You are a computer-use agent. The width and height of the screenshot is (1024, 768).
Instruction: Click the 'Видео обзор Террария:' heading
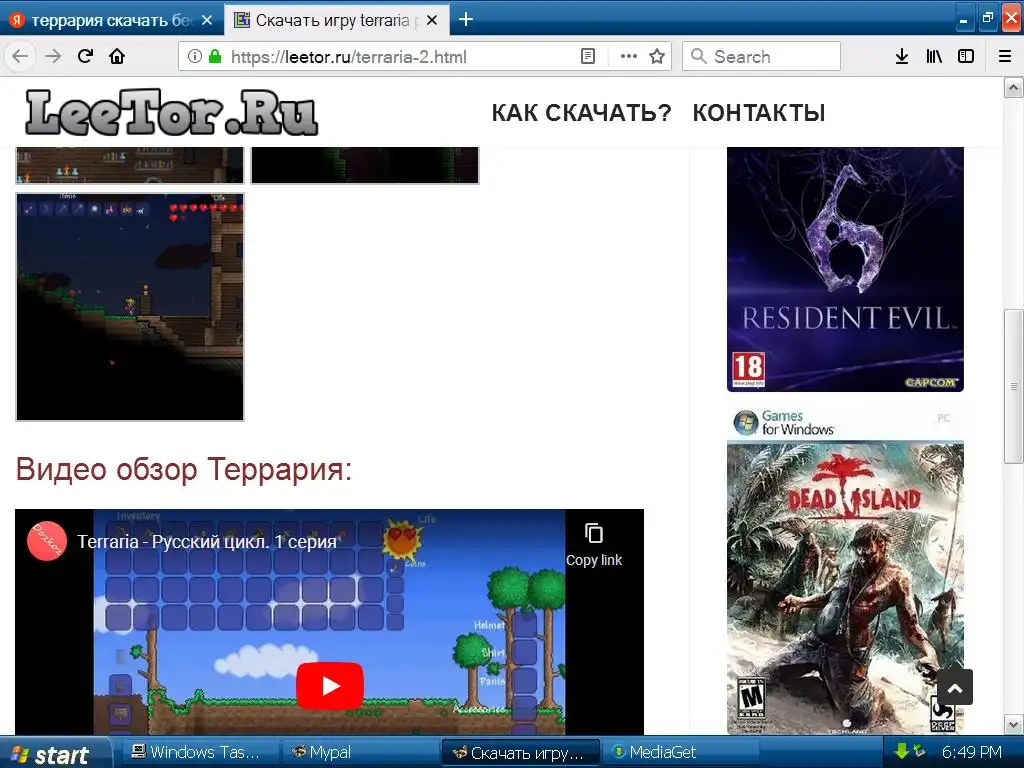pos(184,469)
